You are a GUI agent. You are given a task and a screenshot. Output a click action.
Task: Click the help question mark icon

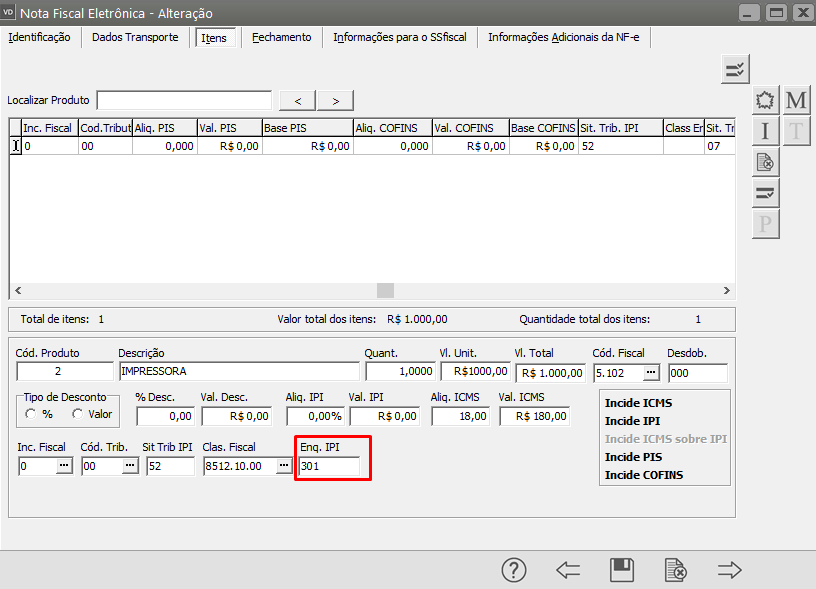pos(514,570)
